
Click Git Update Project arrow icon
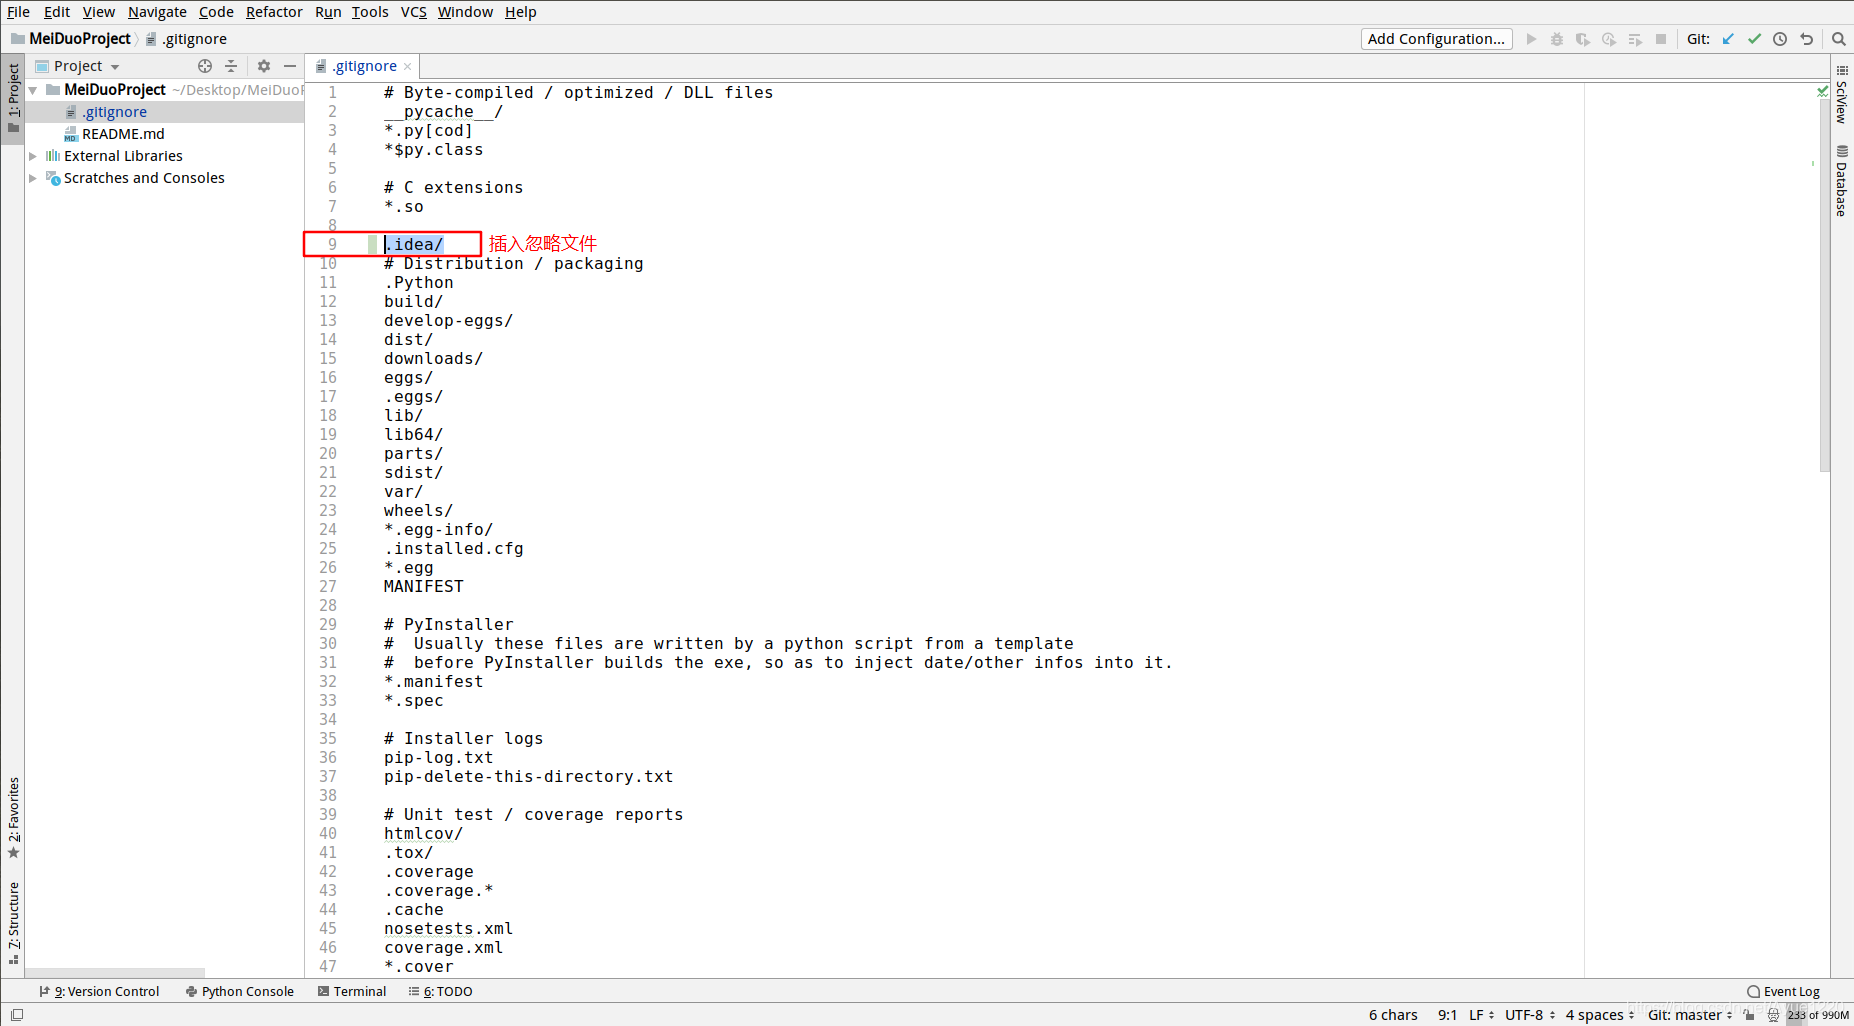1728,39
